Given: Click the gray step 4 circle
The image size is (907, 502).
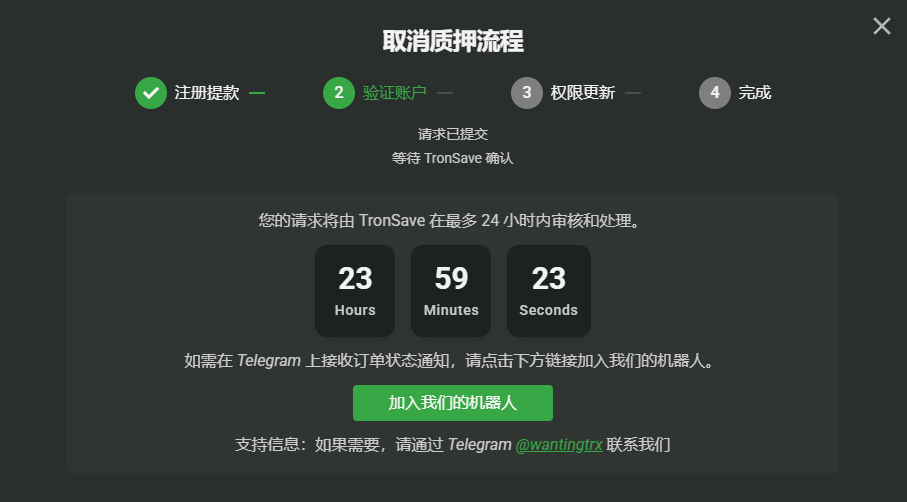Looking at the screenshot, I should (x=715, y=93).
